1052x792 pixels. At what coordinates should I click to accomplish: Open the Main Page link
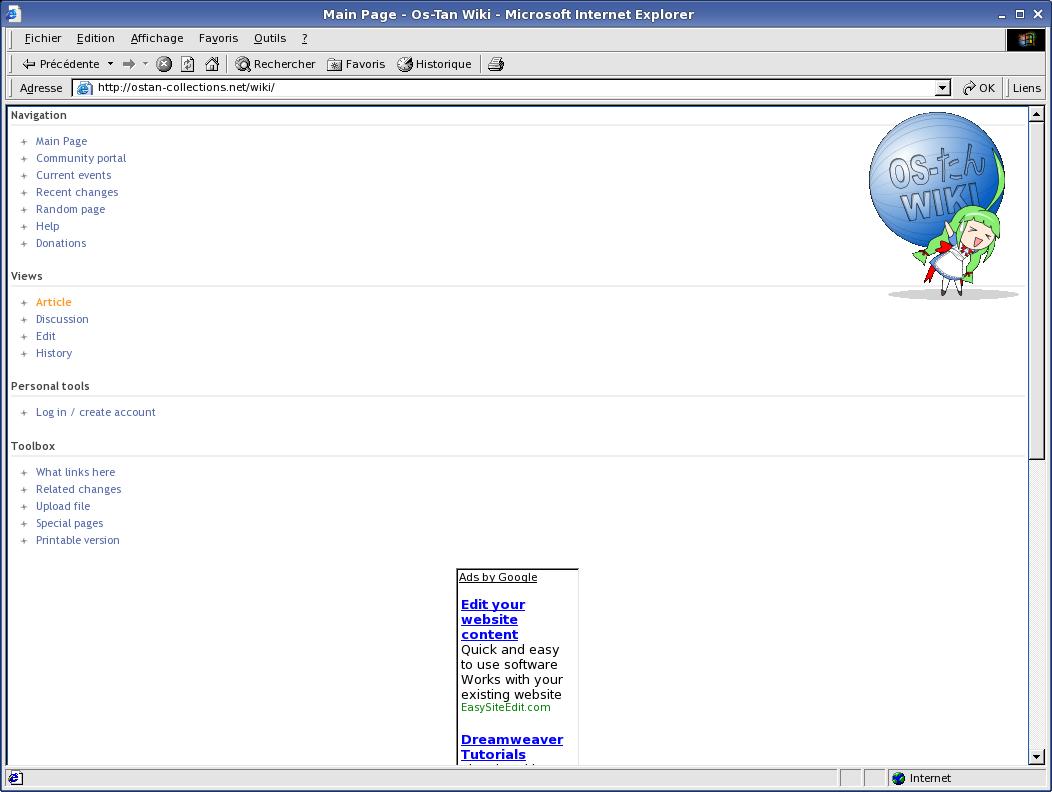(x=61, y=141)
